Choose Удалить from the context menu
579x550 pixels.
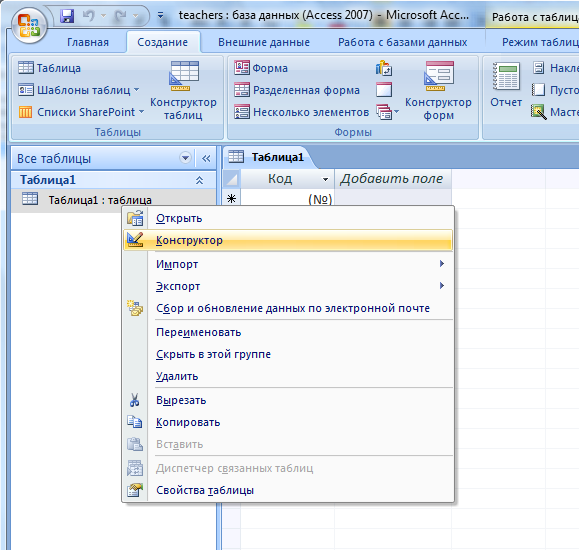click(287, 376)
